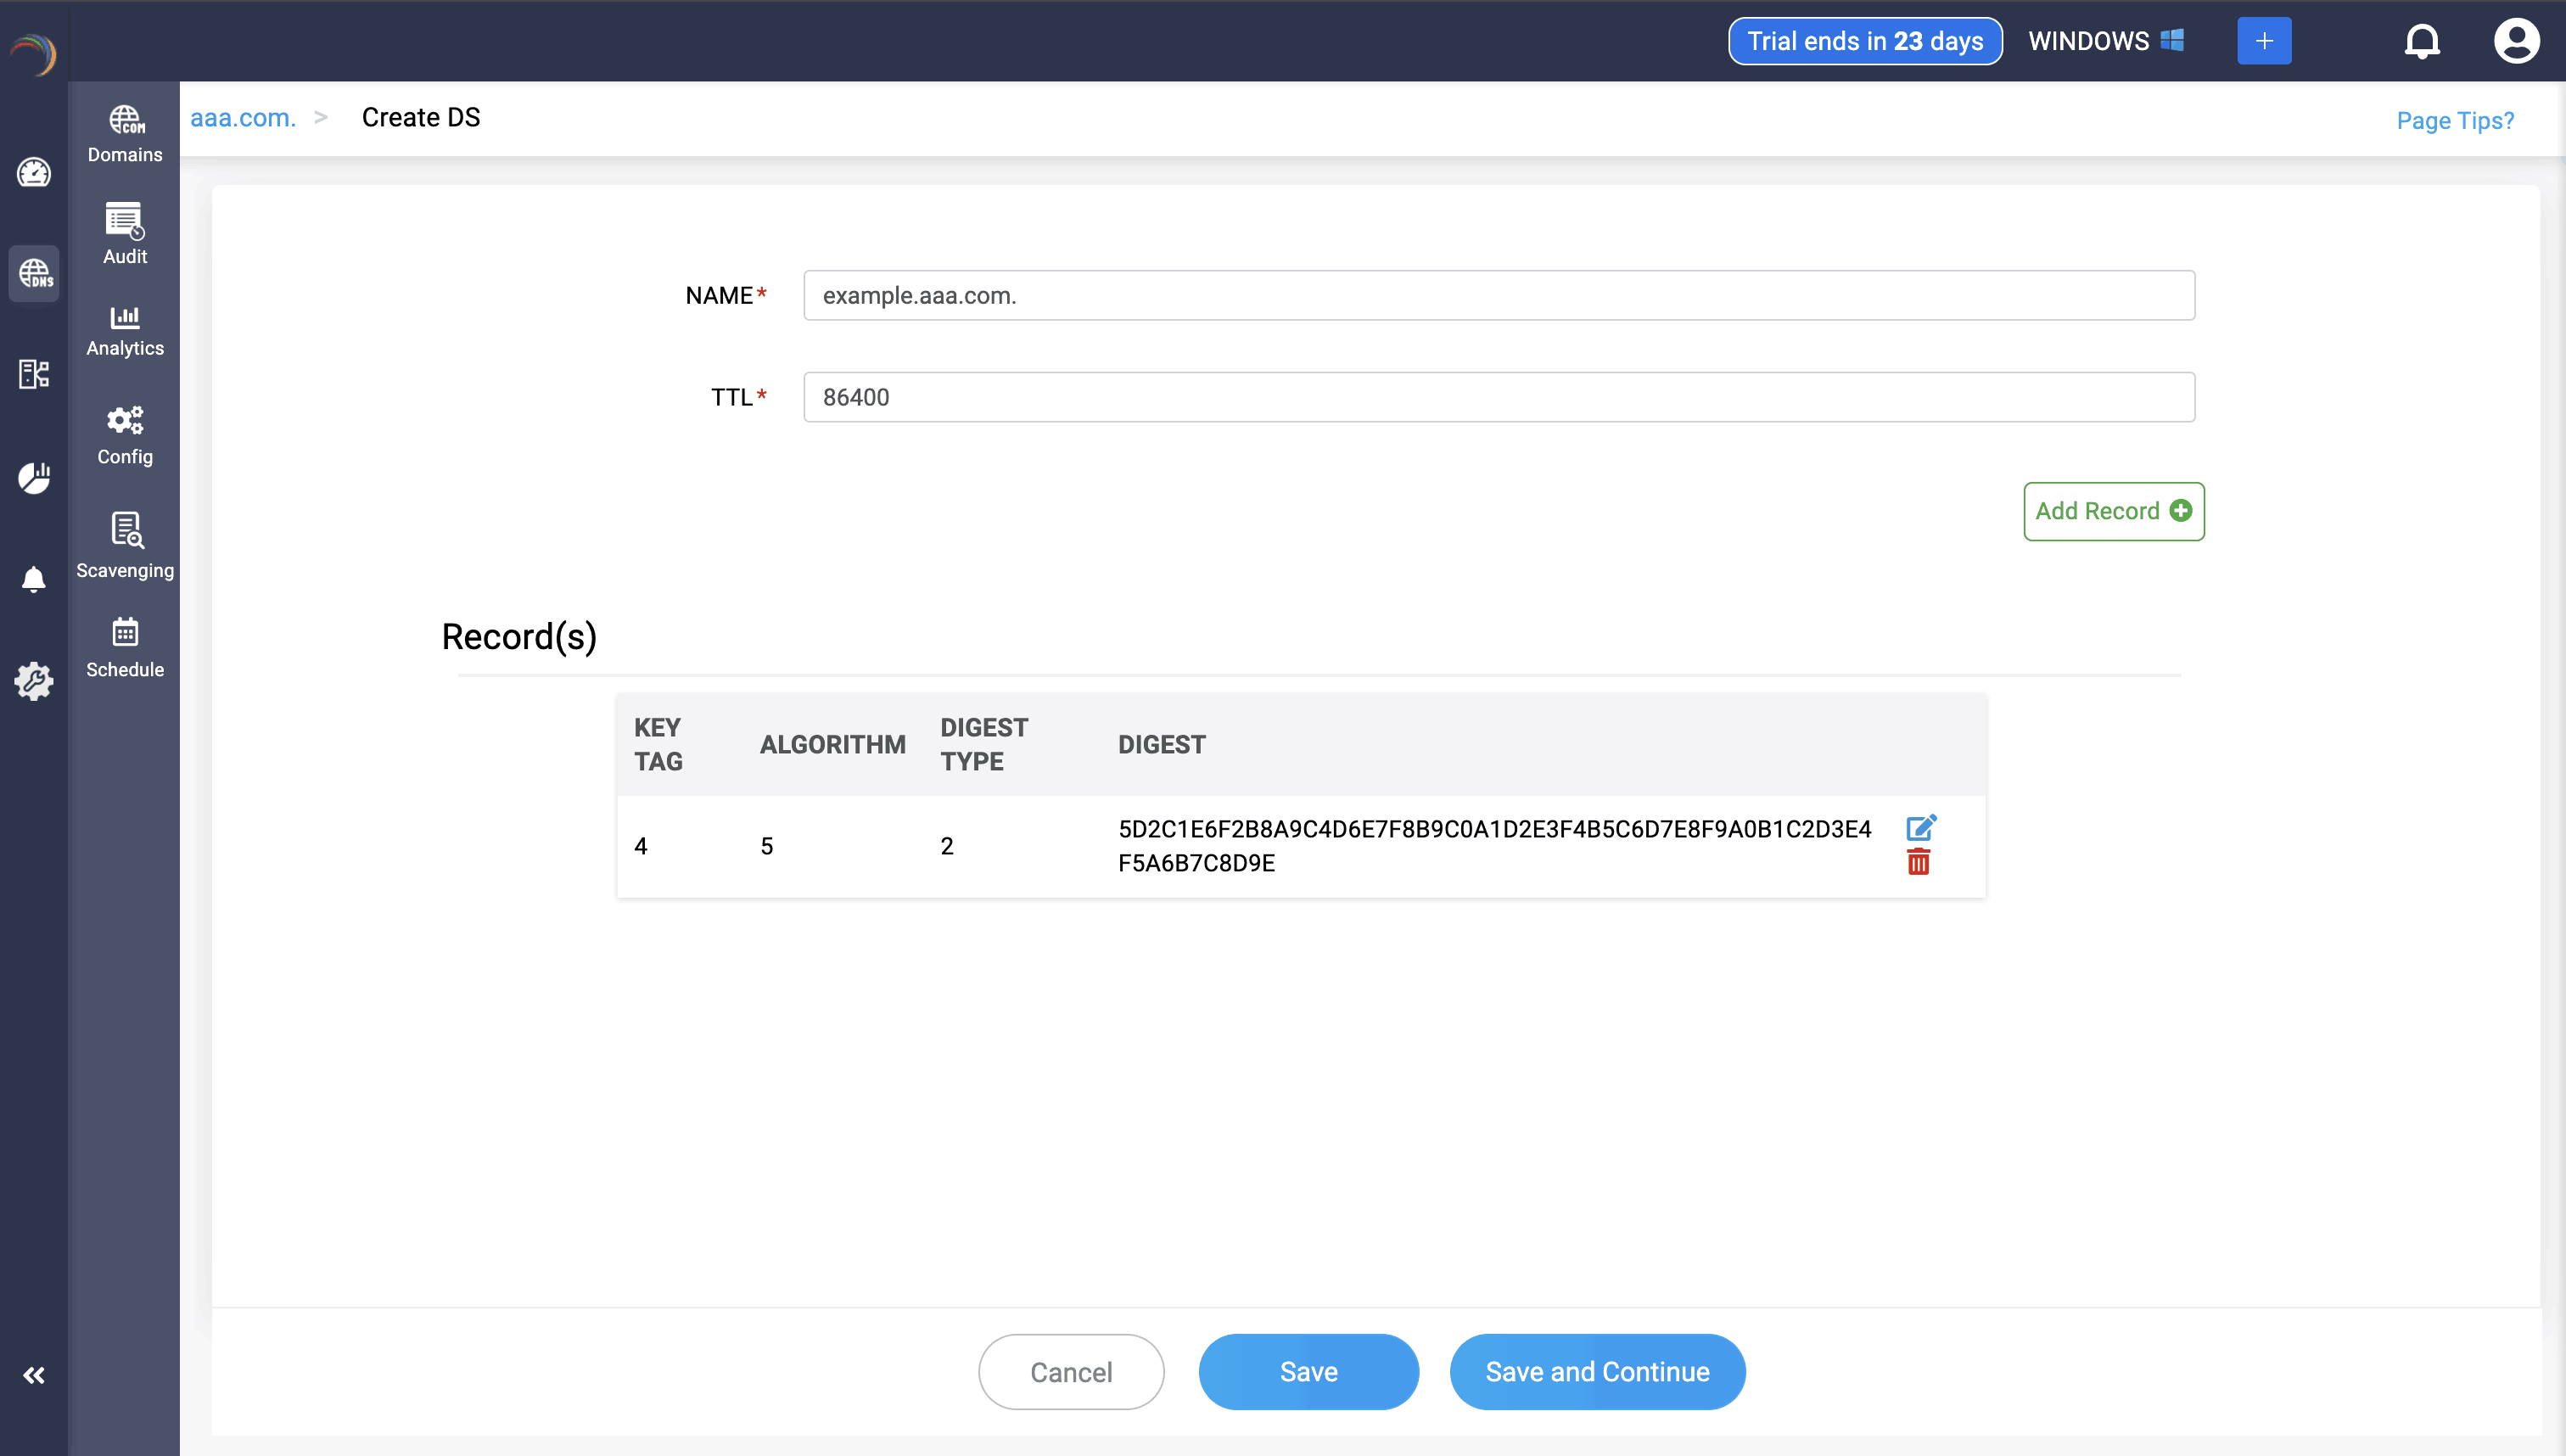Select the DNS globe icon in left rail
Screen dimensions: 2566x1456
tap(34, 273)
